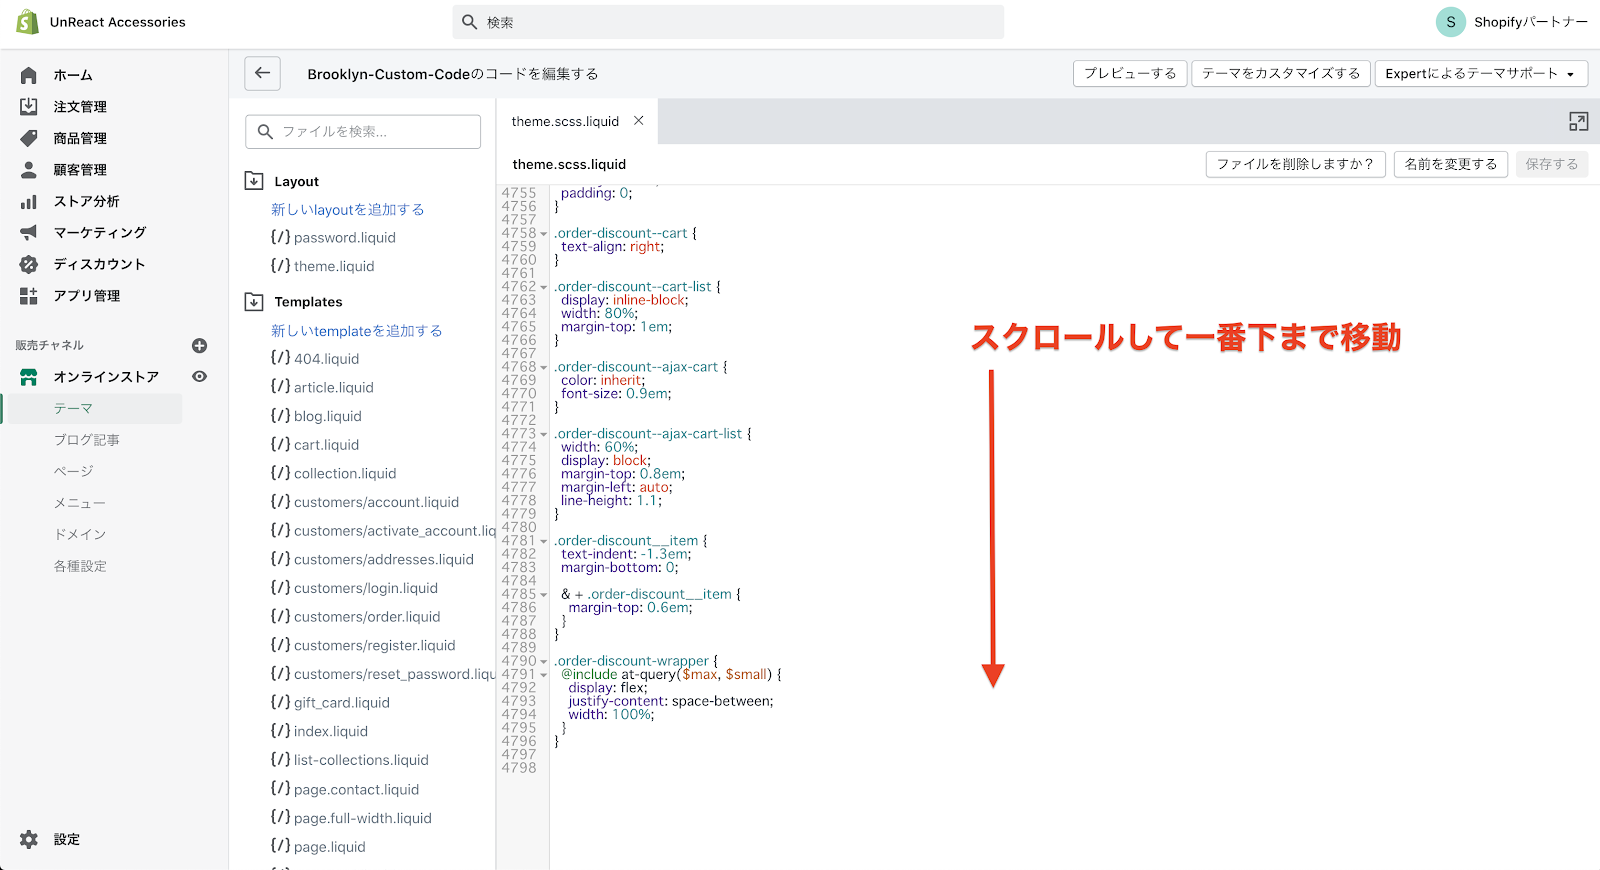Open the ストア分析 analytics icon
Screen dimensions: 1600x870
[x=29, y=201]
